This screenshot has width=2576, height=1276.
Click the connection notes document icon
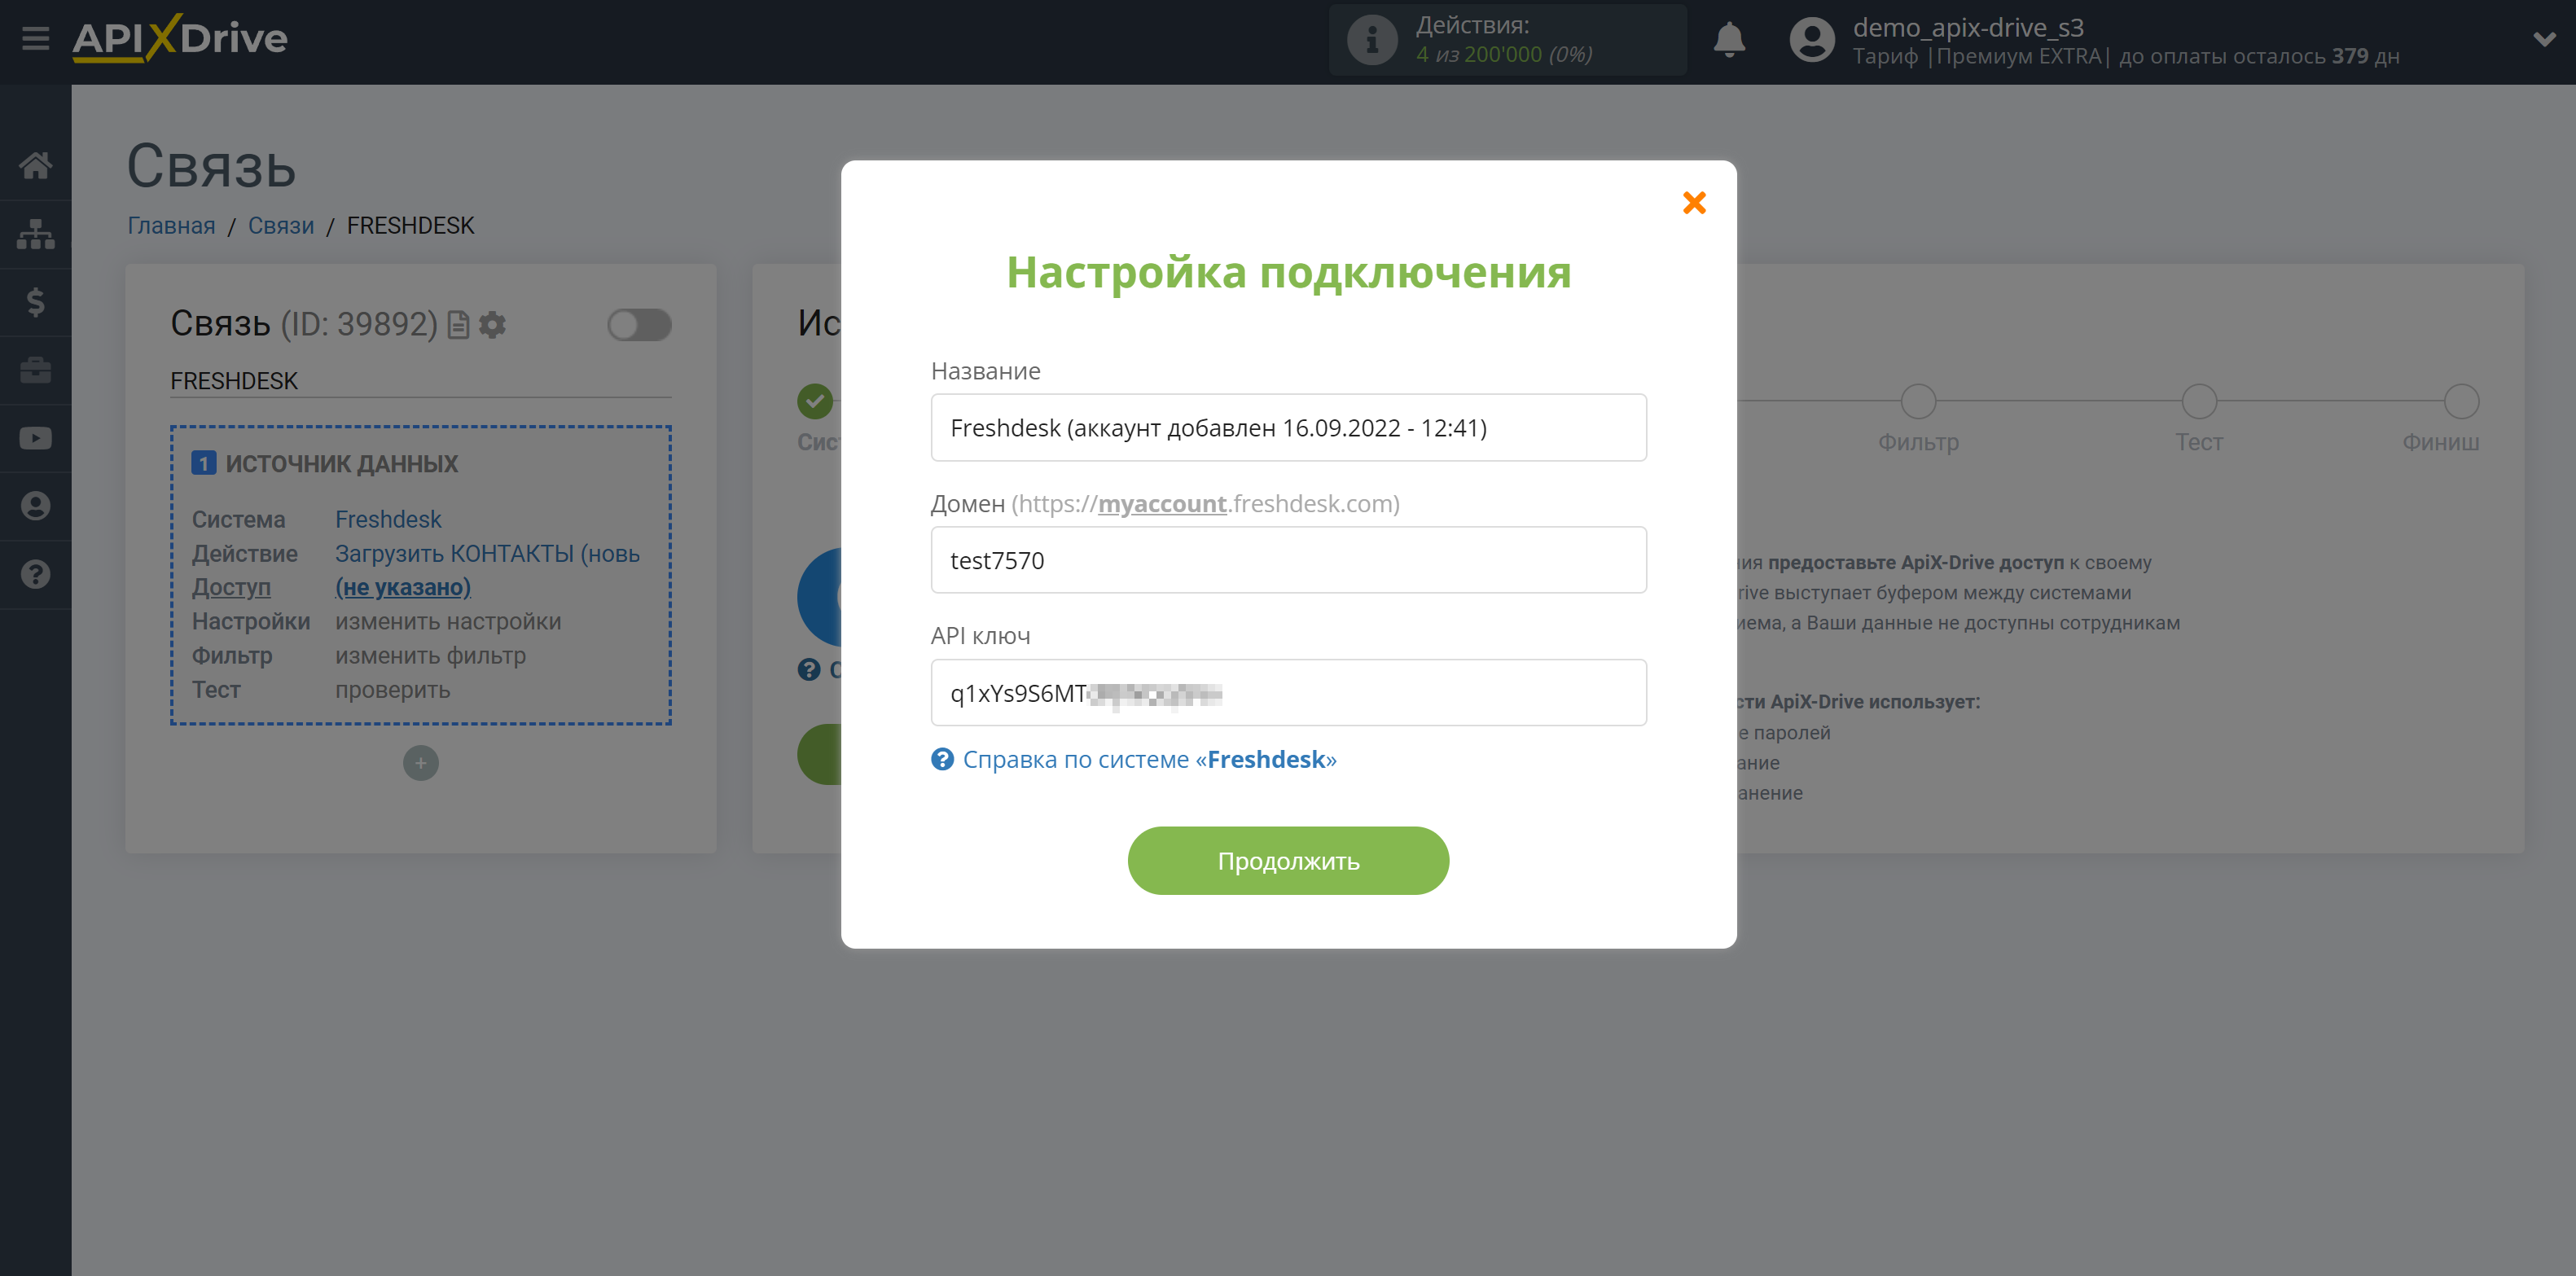(458, 325)
